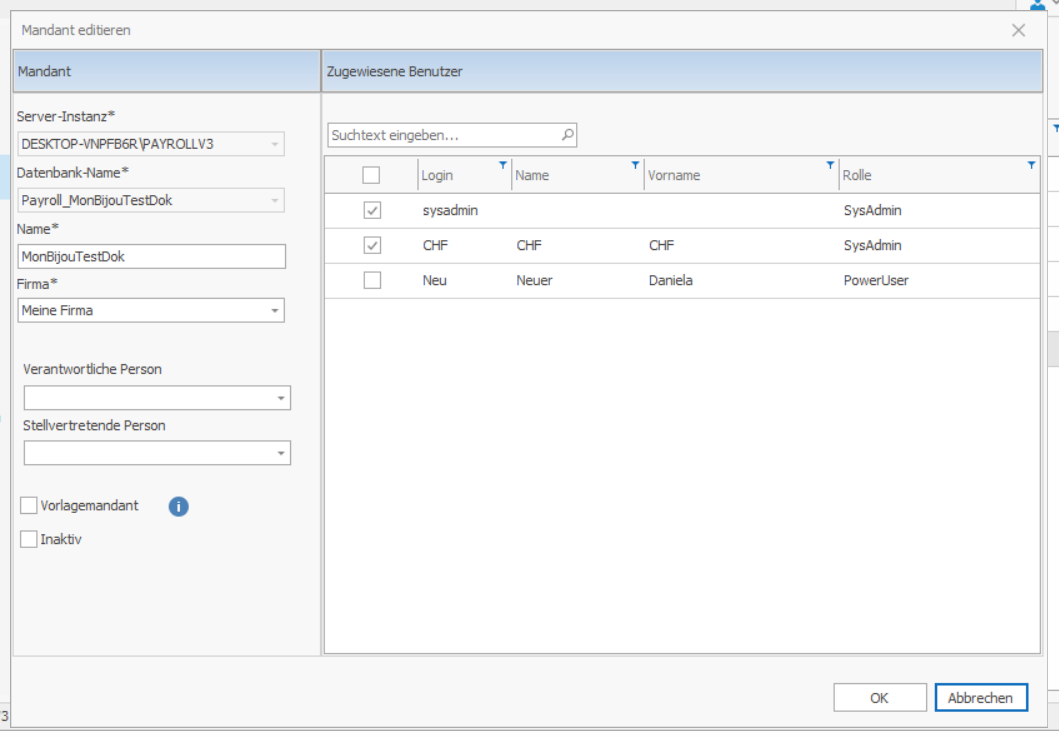Check the box for user Neu

372,281
